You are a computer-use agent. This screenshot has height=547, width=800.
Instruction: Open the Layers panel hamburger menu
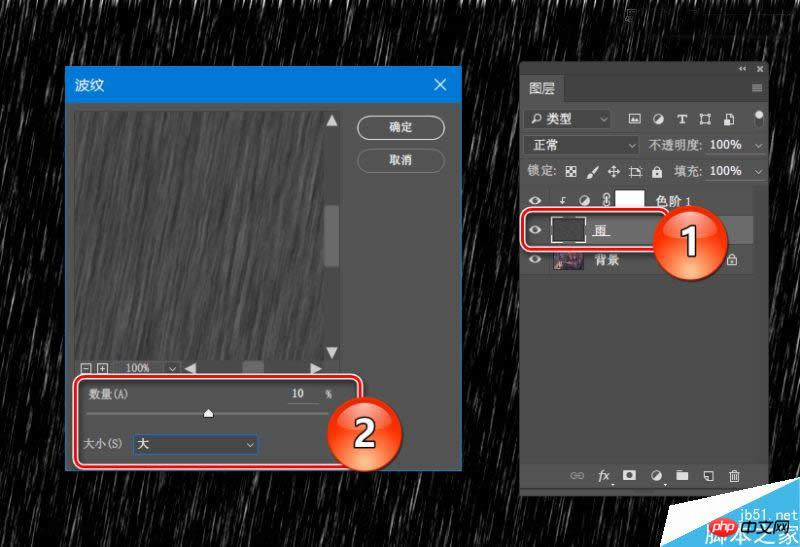coord(756,89)
